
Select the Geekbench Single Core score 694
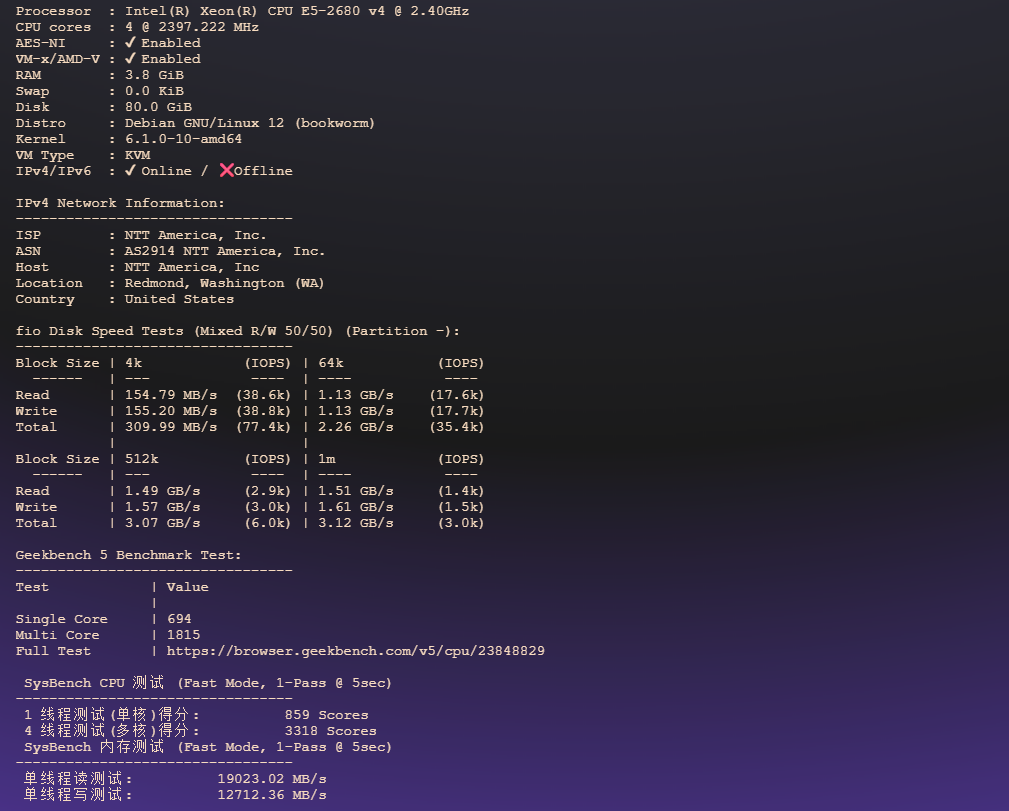179,619
